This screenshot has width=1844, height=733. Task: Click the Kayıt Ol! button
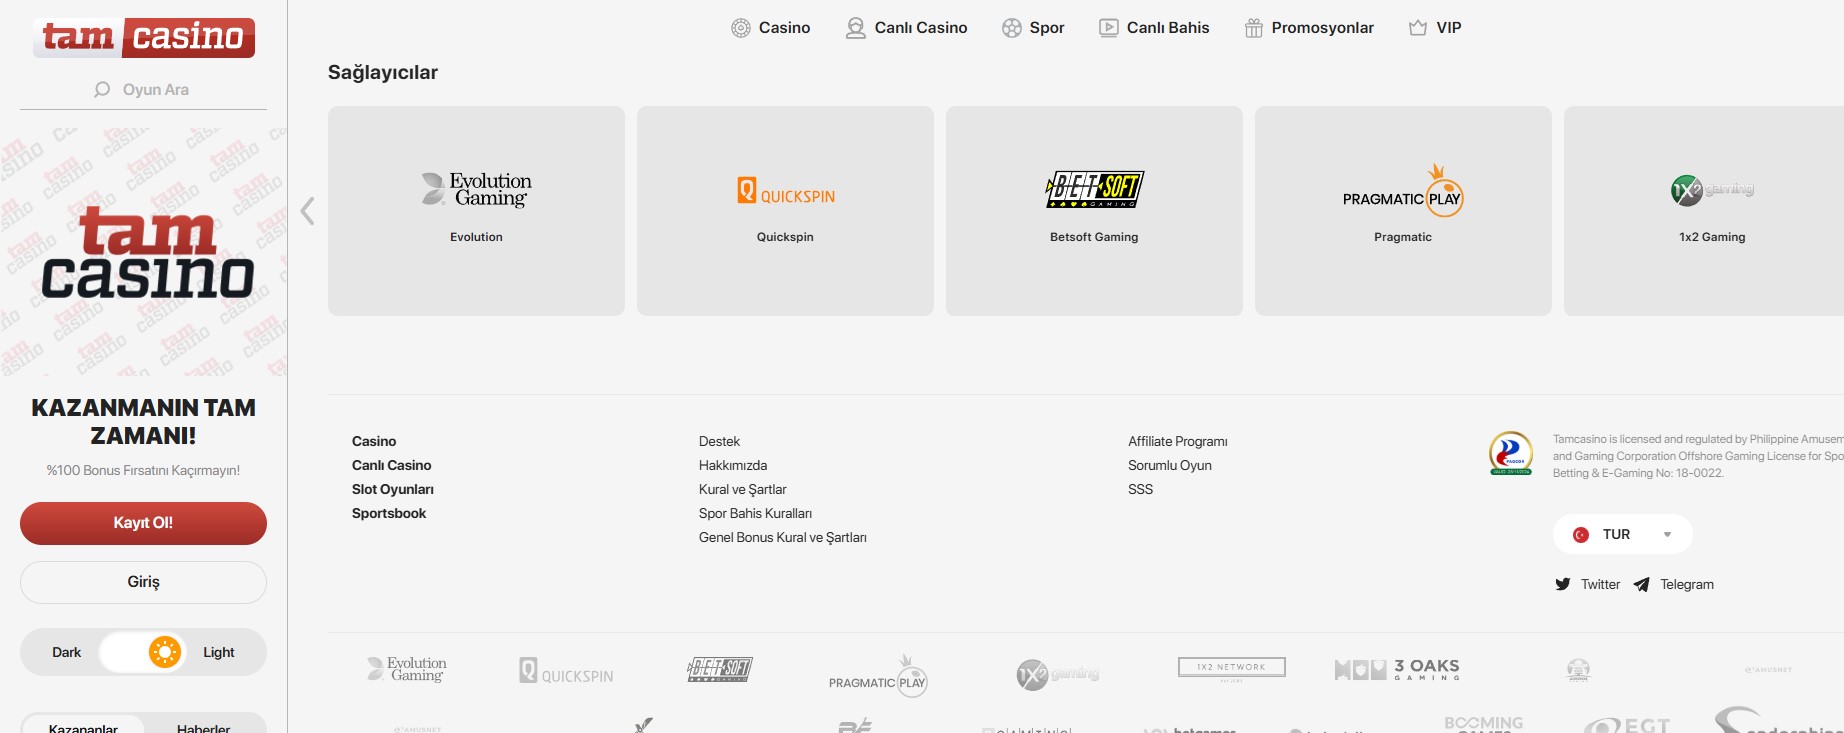coord(143,523)
